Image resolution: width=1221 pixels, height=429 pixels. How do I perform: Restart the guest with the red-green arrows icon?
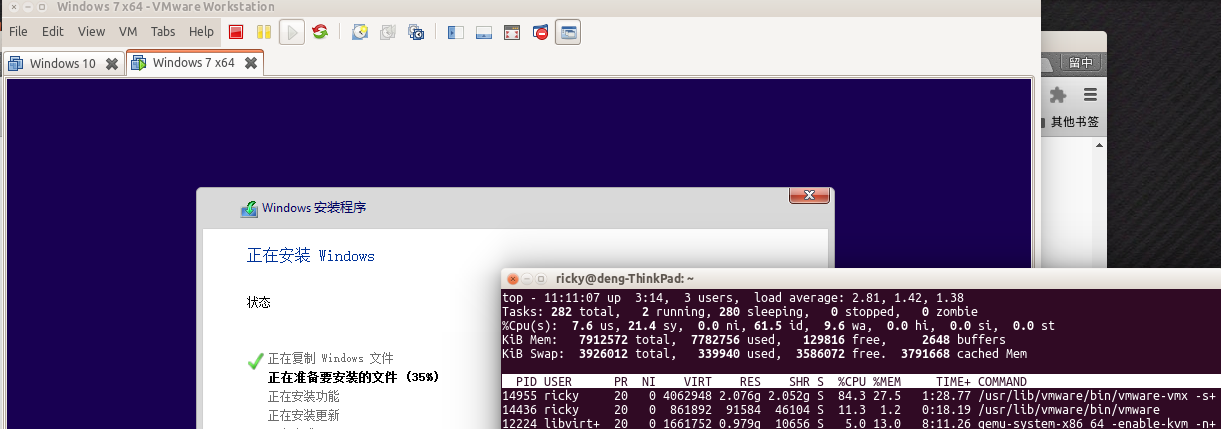click(320, 32)
